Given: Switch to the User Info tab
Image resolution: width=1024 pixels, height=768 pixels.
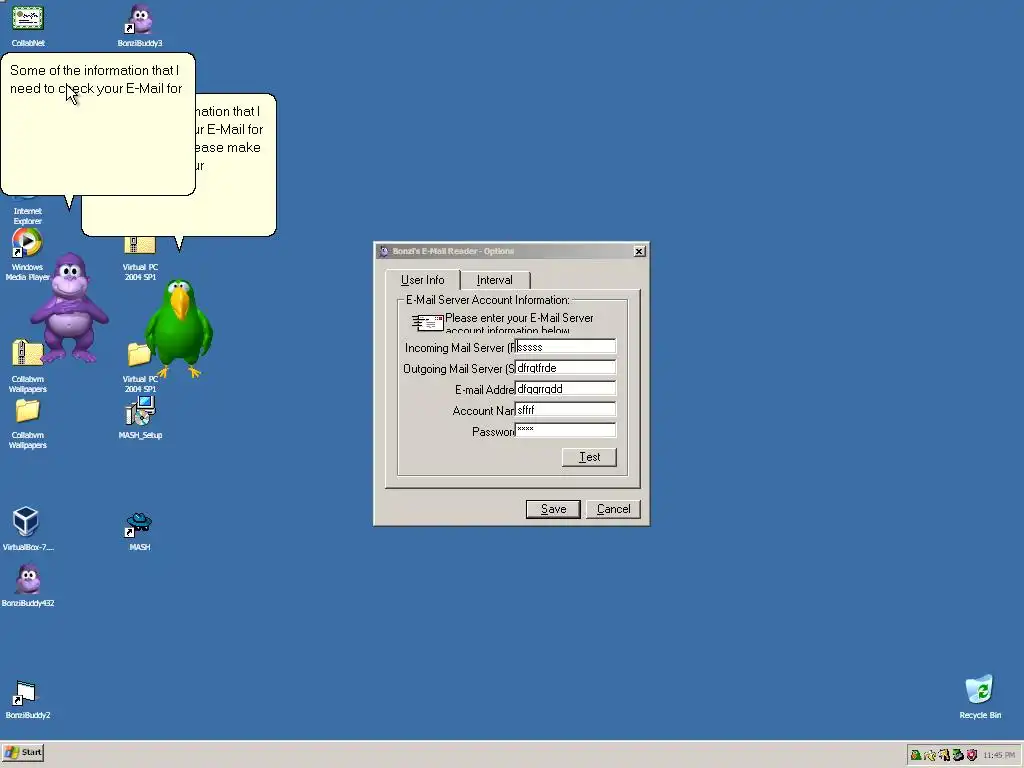Looking at the screenshot, I should point(423,280).
